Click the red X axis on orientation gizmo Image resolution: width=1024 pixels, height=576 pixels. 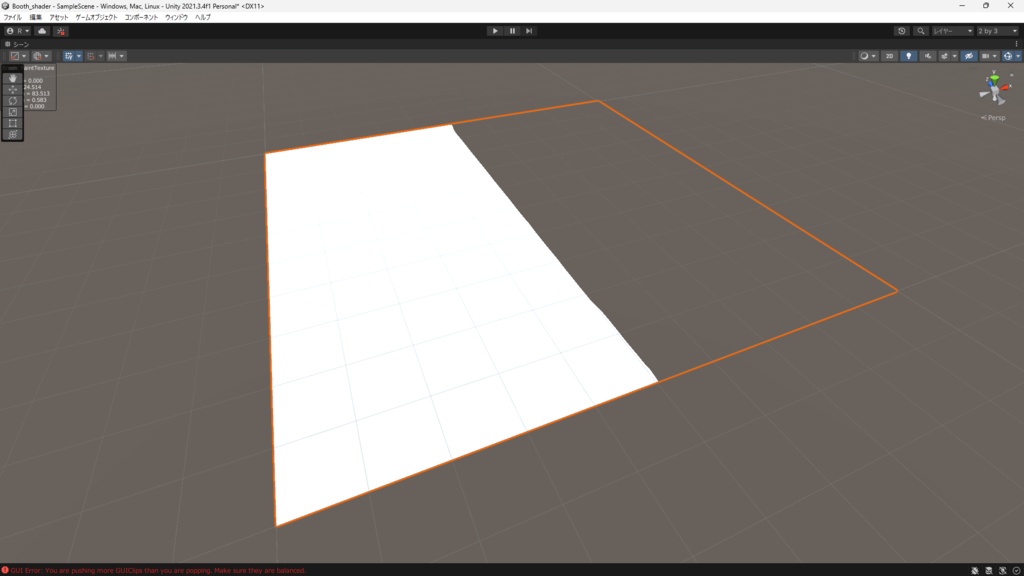(1005, 86)
